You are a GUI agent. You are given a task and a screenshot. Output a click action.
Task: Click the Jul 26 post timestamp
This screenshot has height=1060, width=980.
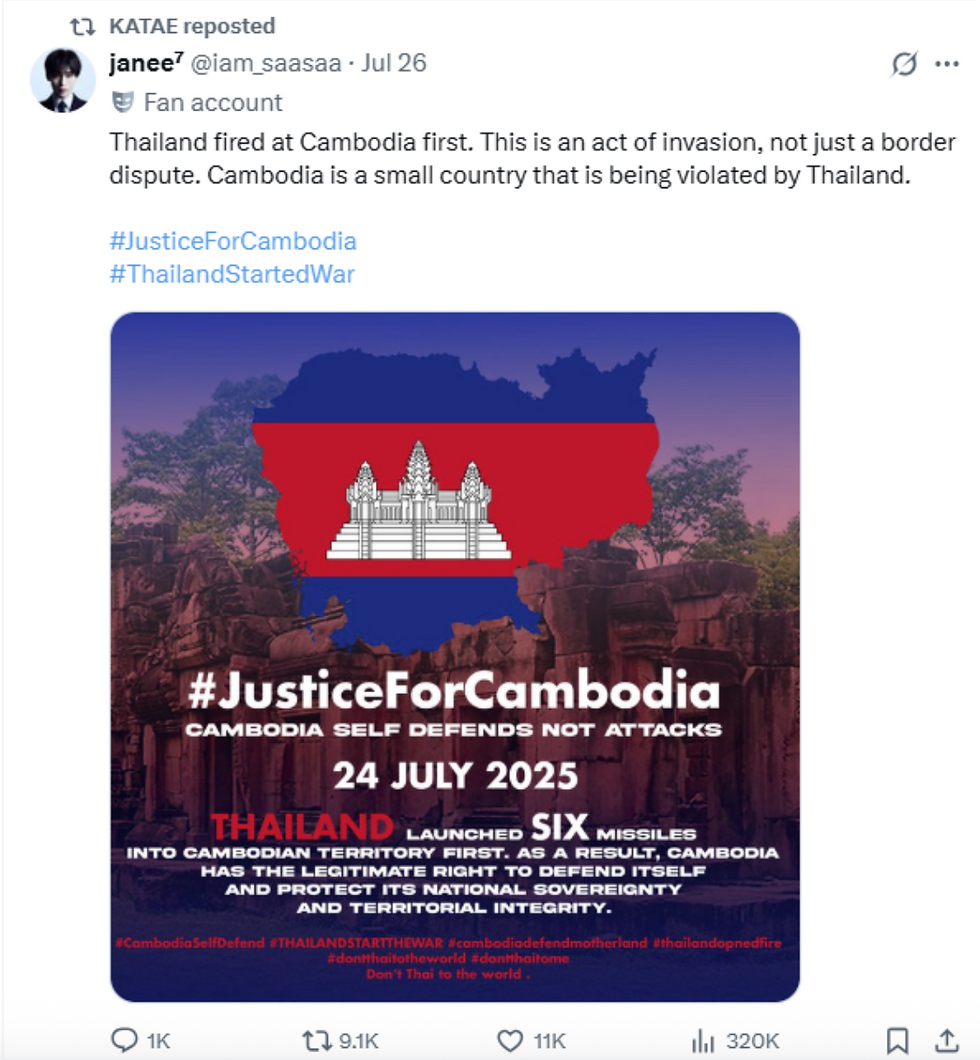tap(394, 63)
